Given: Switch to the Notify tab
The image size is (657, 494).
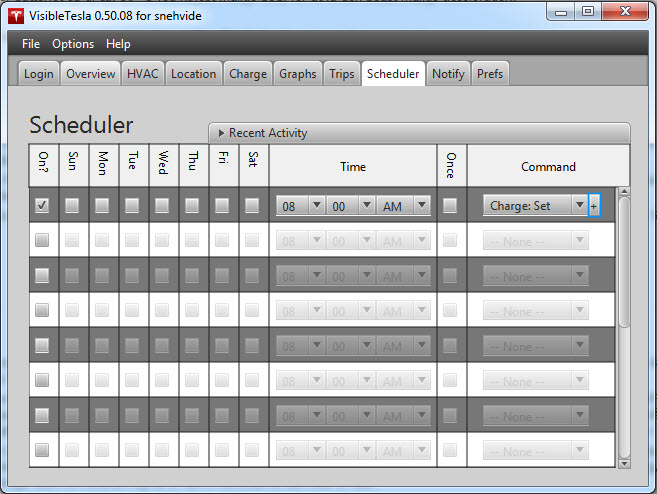Looking at the screenshot, I should [x=448, y=74].
